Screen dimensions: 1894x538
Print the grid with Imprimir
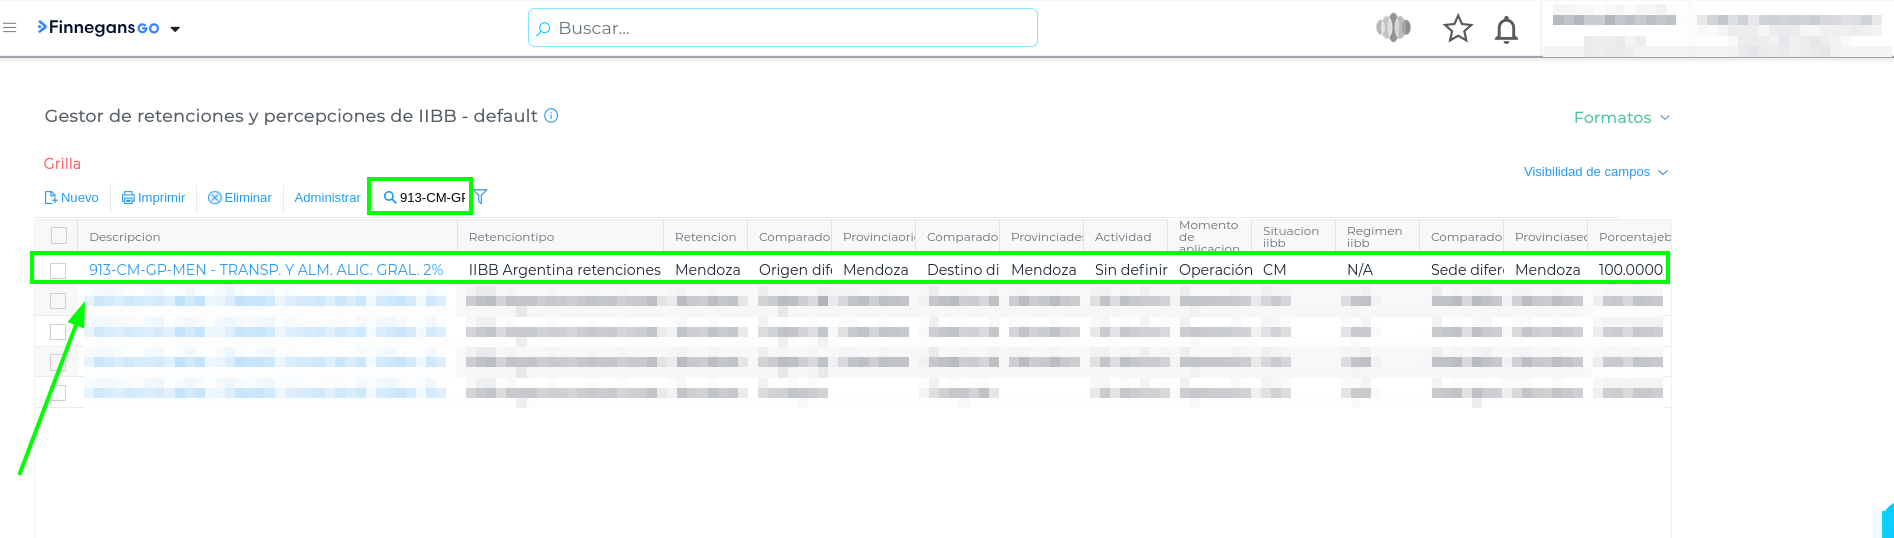[154, 198]
